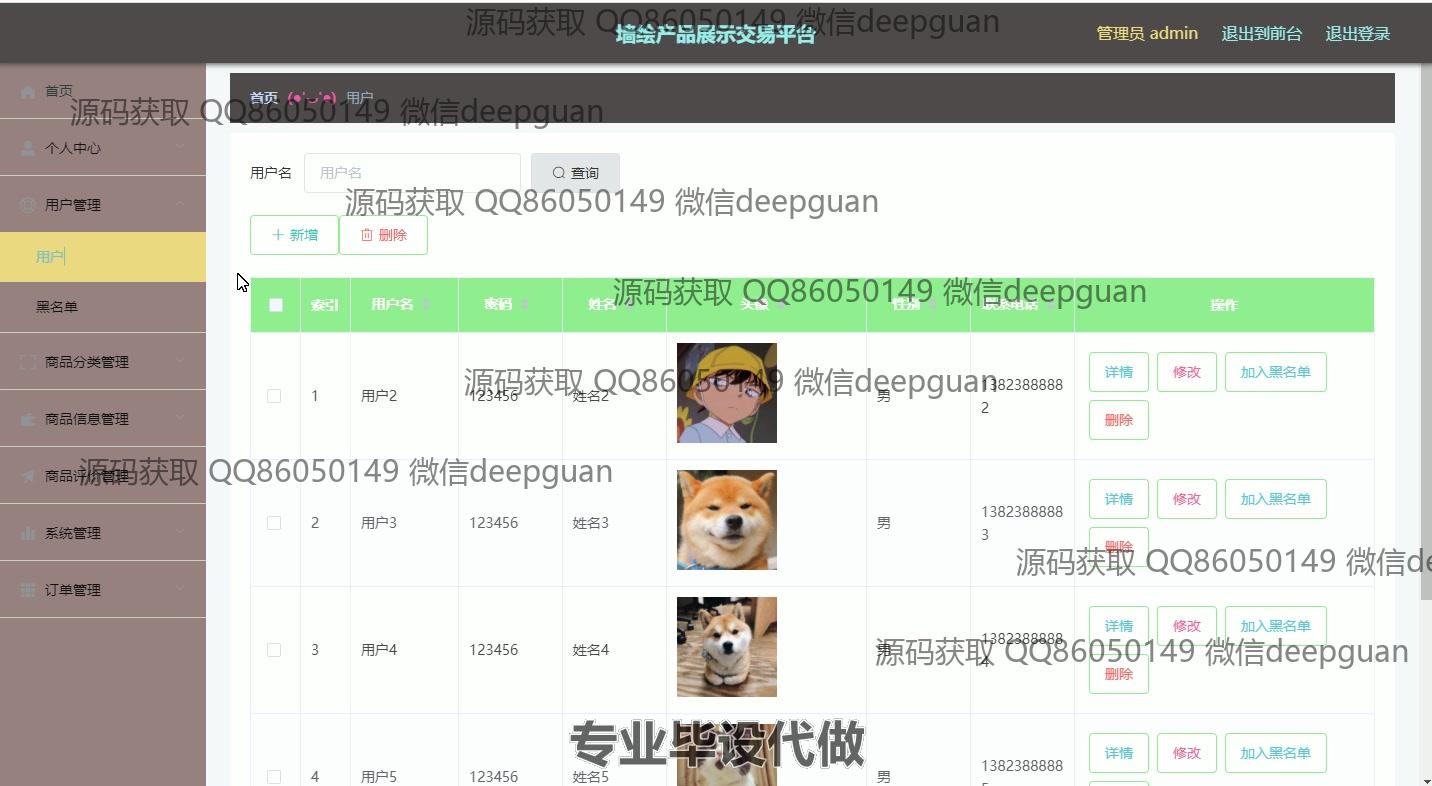Sort by 密码 column arrows

[525, 304]
